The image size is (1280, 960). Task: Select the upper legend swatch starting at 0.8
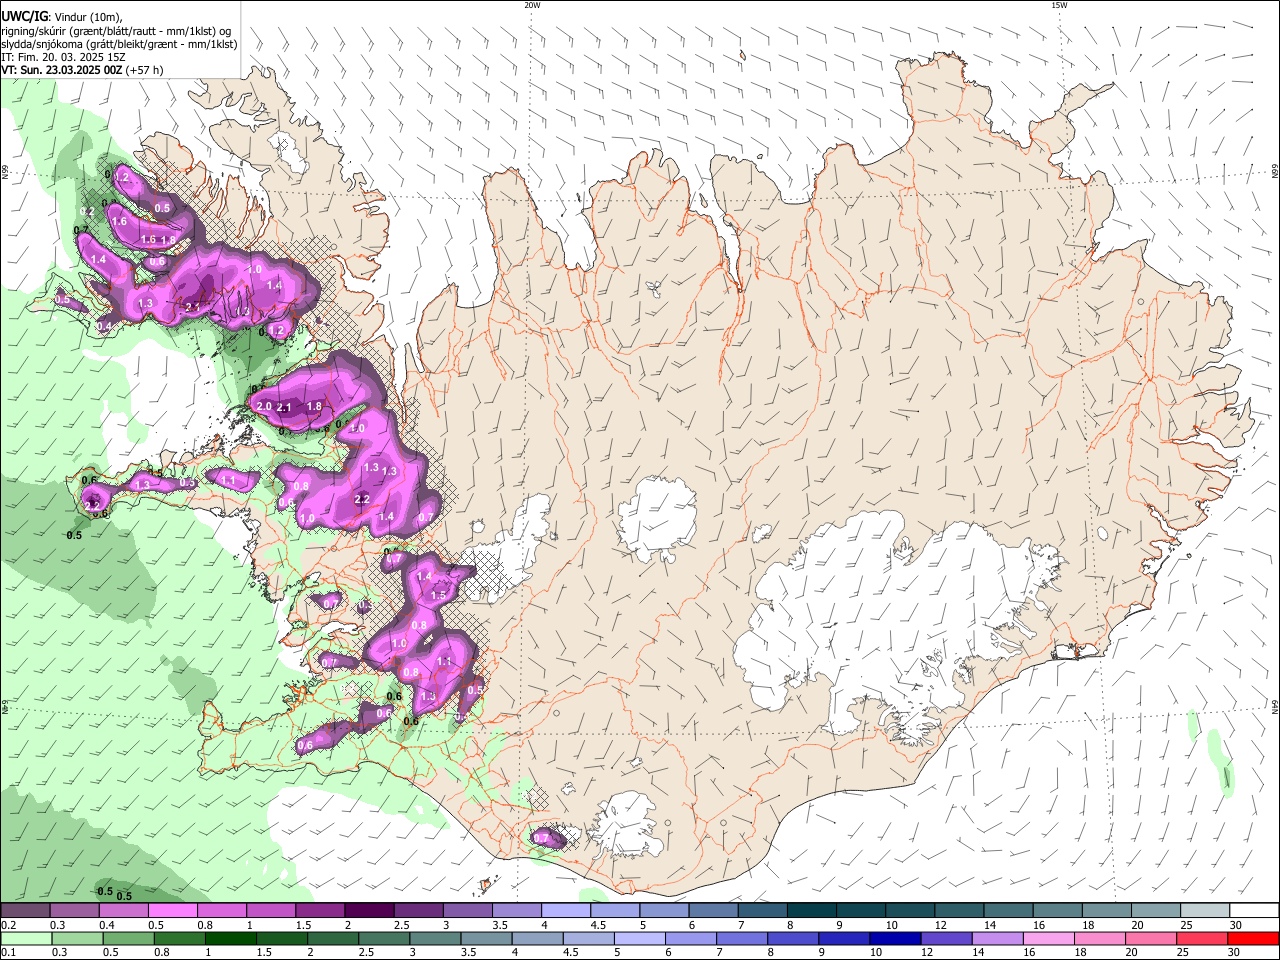coord(221,910)
